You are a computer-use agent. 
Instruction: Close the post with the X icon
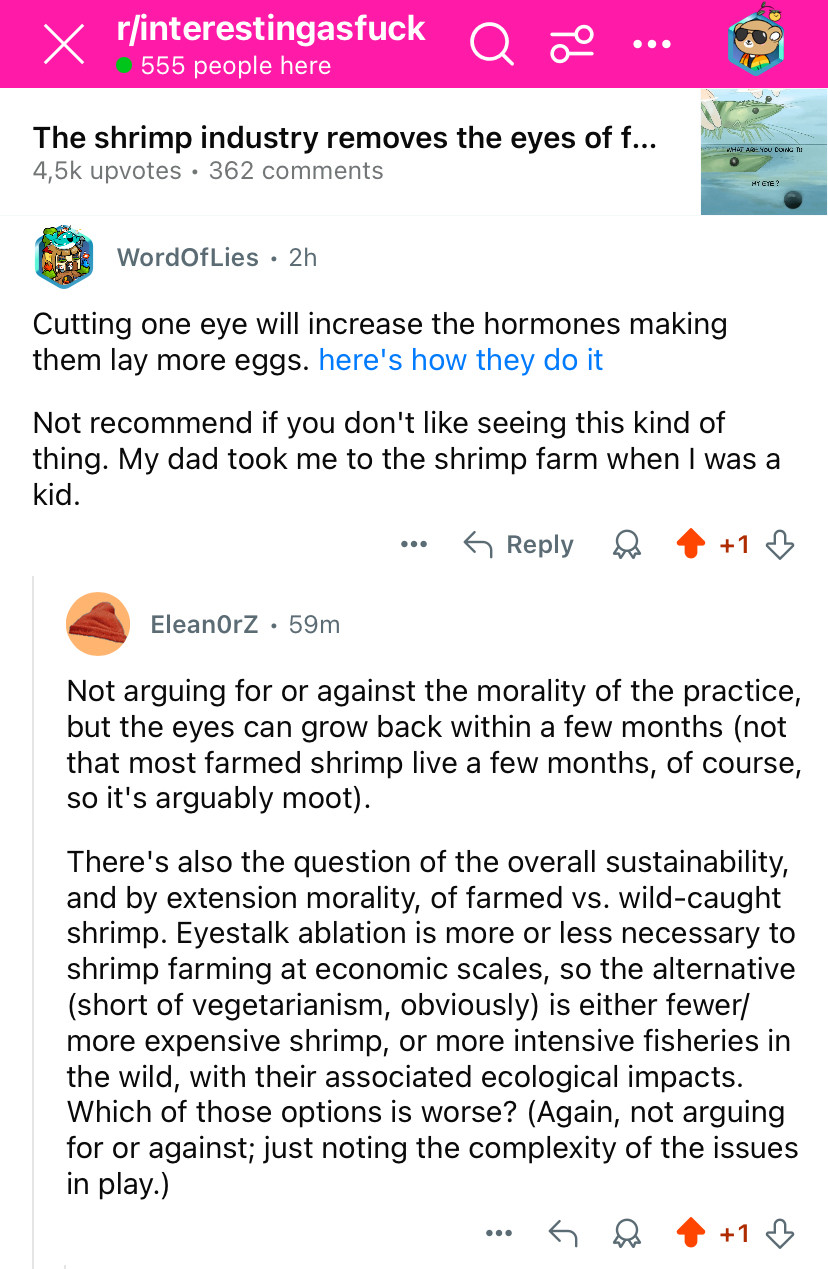coord(65,46)
